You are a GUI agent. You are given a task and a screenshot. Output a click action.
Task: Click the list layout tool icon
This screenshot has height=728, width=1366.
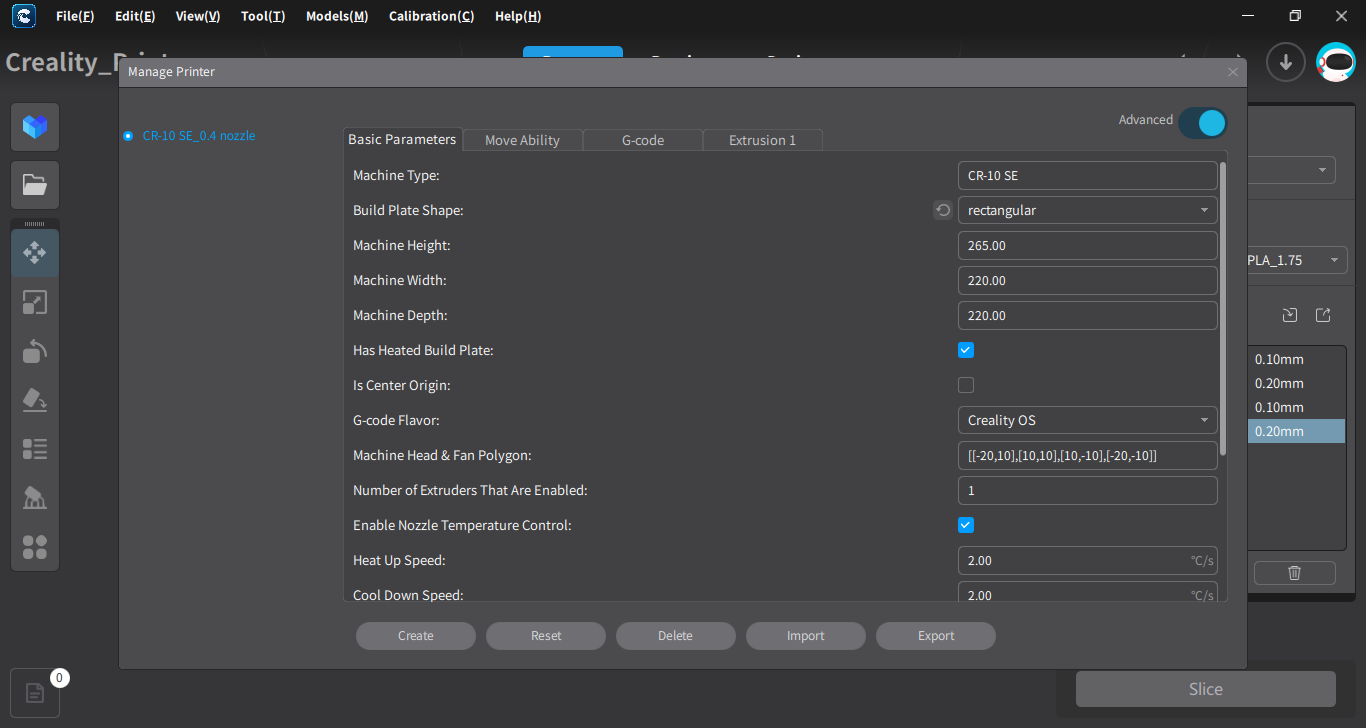pos(35,449)
